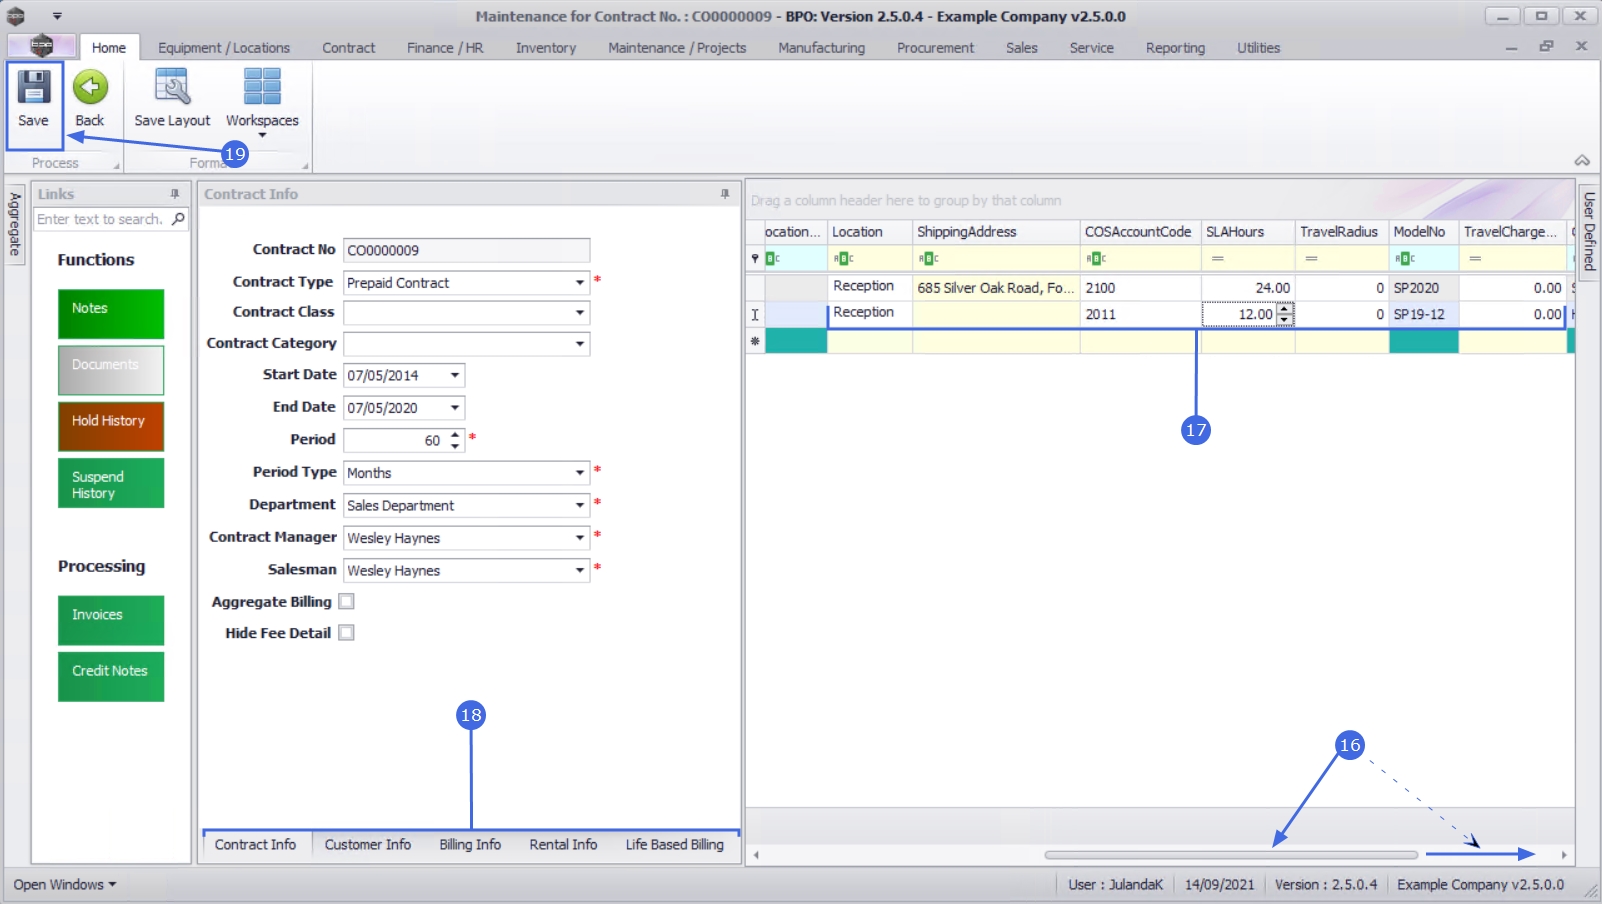Open the End Date calendar dropdown
1602x904 pixels.
(455, 408)
